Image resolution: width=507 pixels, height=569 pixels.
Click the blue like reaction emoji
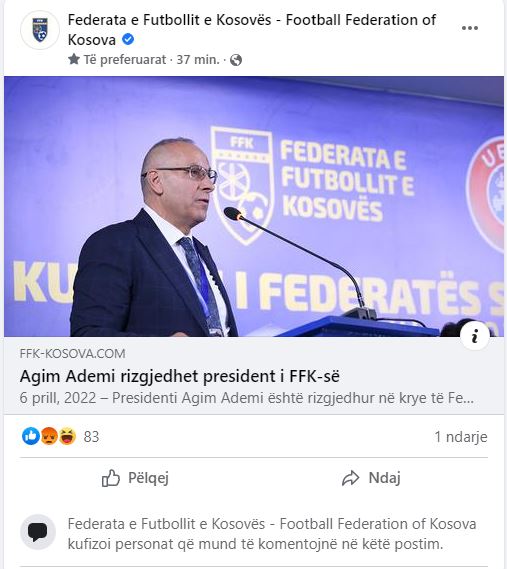[x=31, y=436]
